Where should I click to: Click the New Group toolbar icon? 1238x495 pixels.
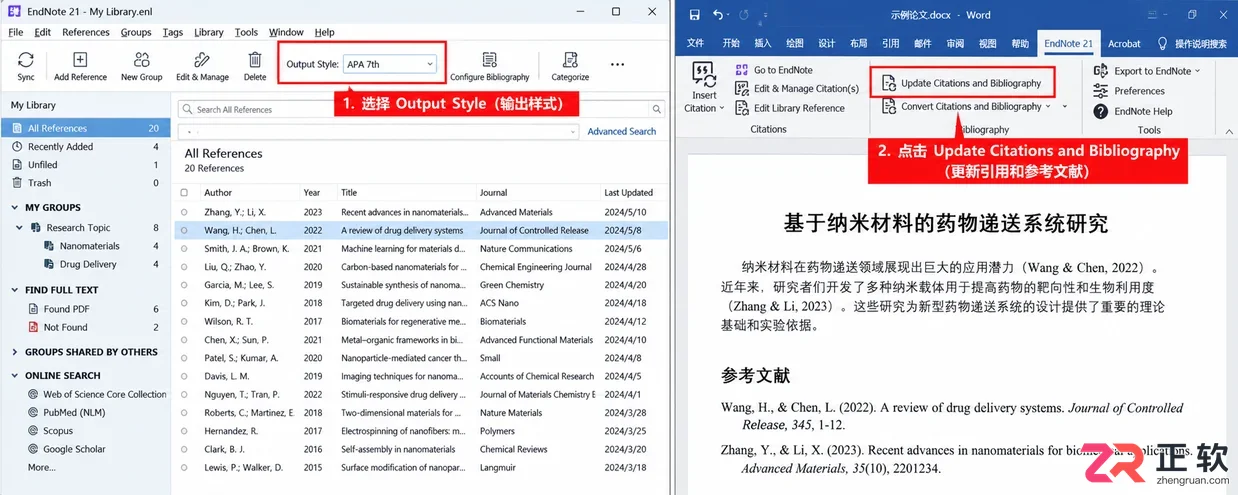coord(142,61)
